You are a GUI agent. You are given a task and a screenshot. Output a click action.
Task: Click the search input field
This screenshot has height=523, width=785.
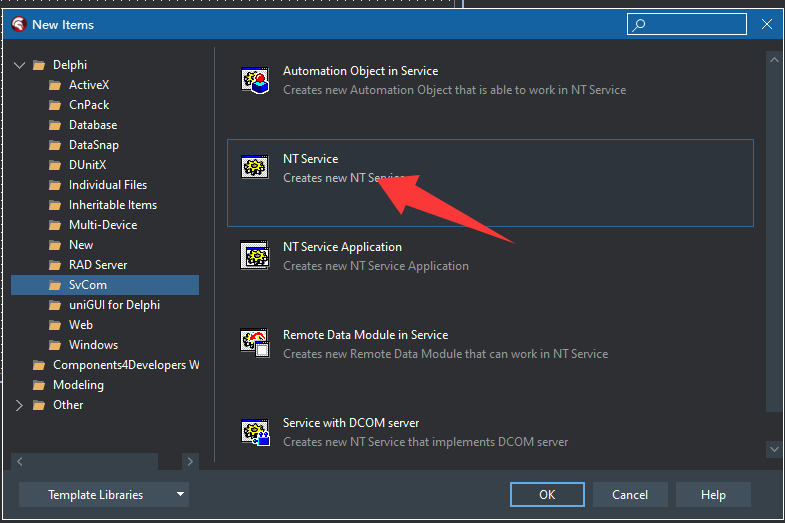click(x=687, y=24)
